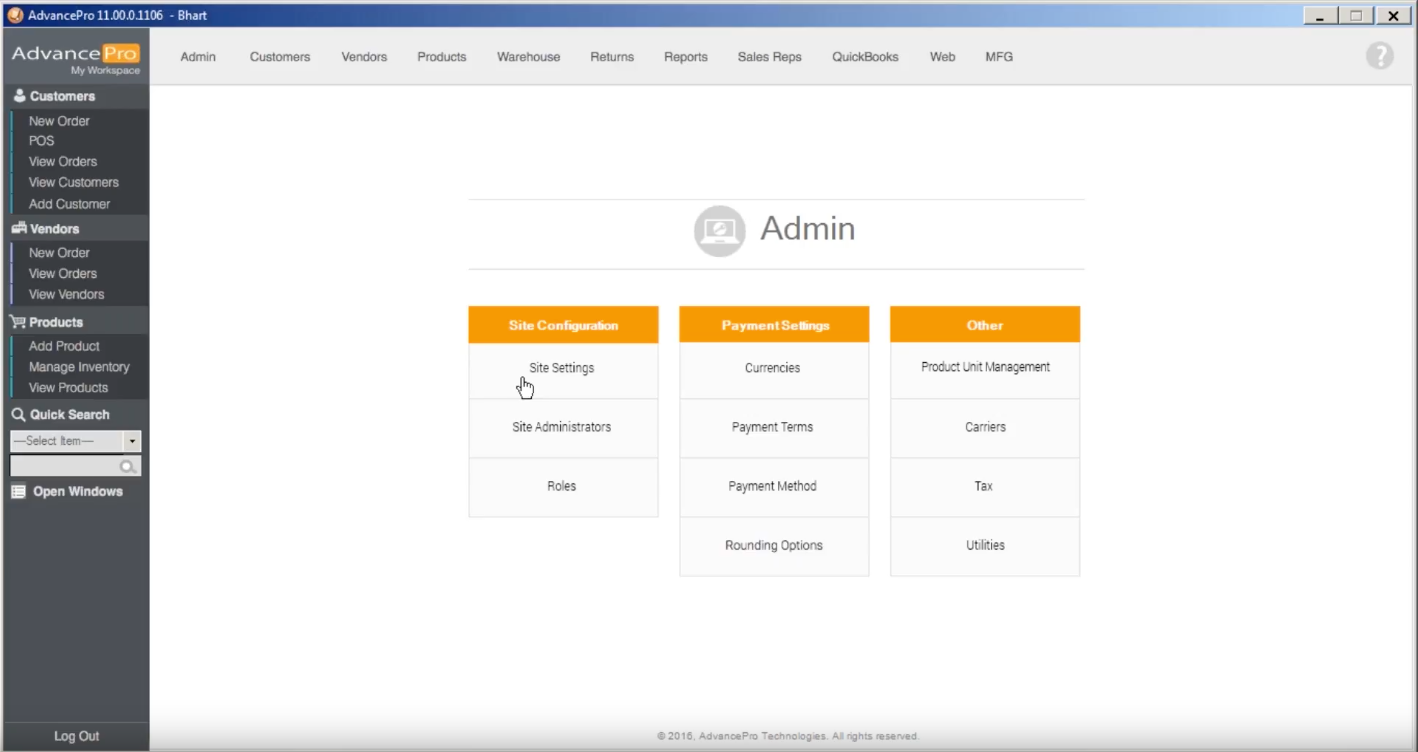Open the Warehouse menu

tap(529, 57)
